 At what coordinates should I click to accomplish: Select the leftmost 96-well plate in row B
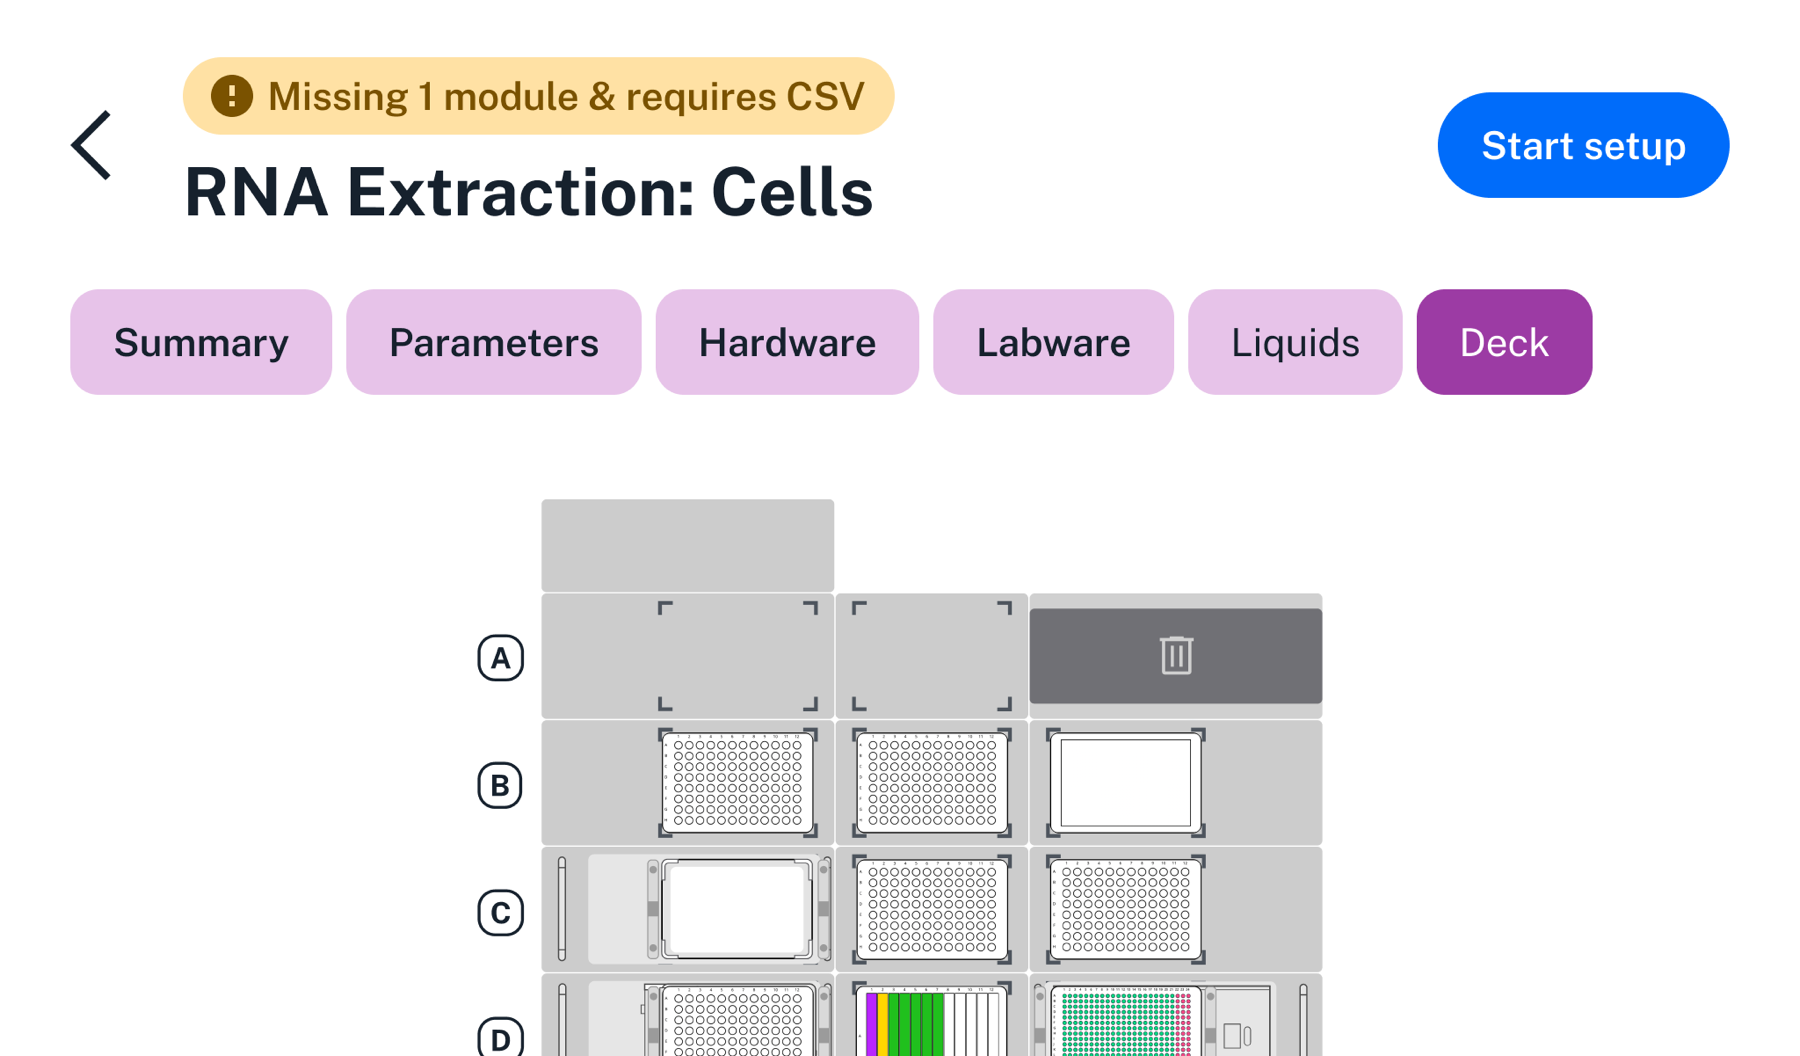(x=738, y=782)
